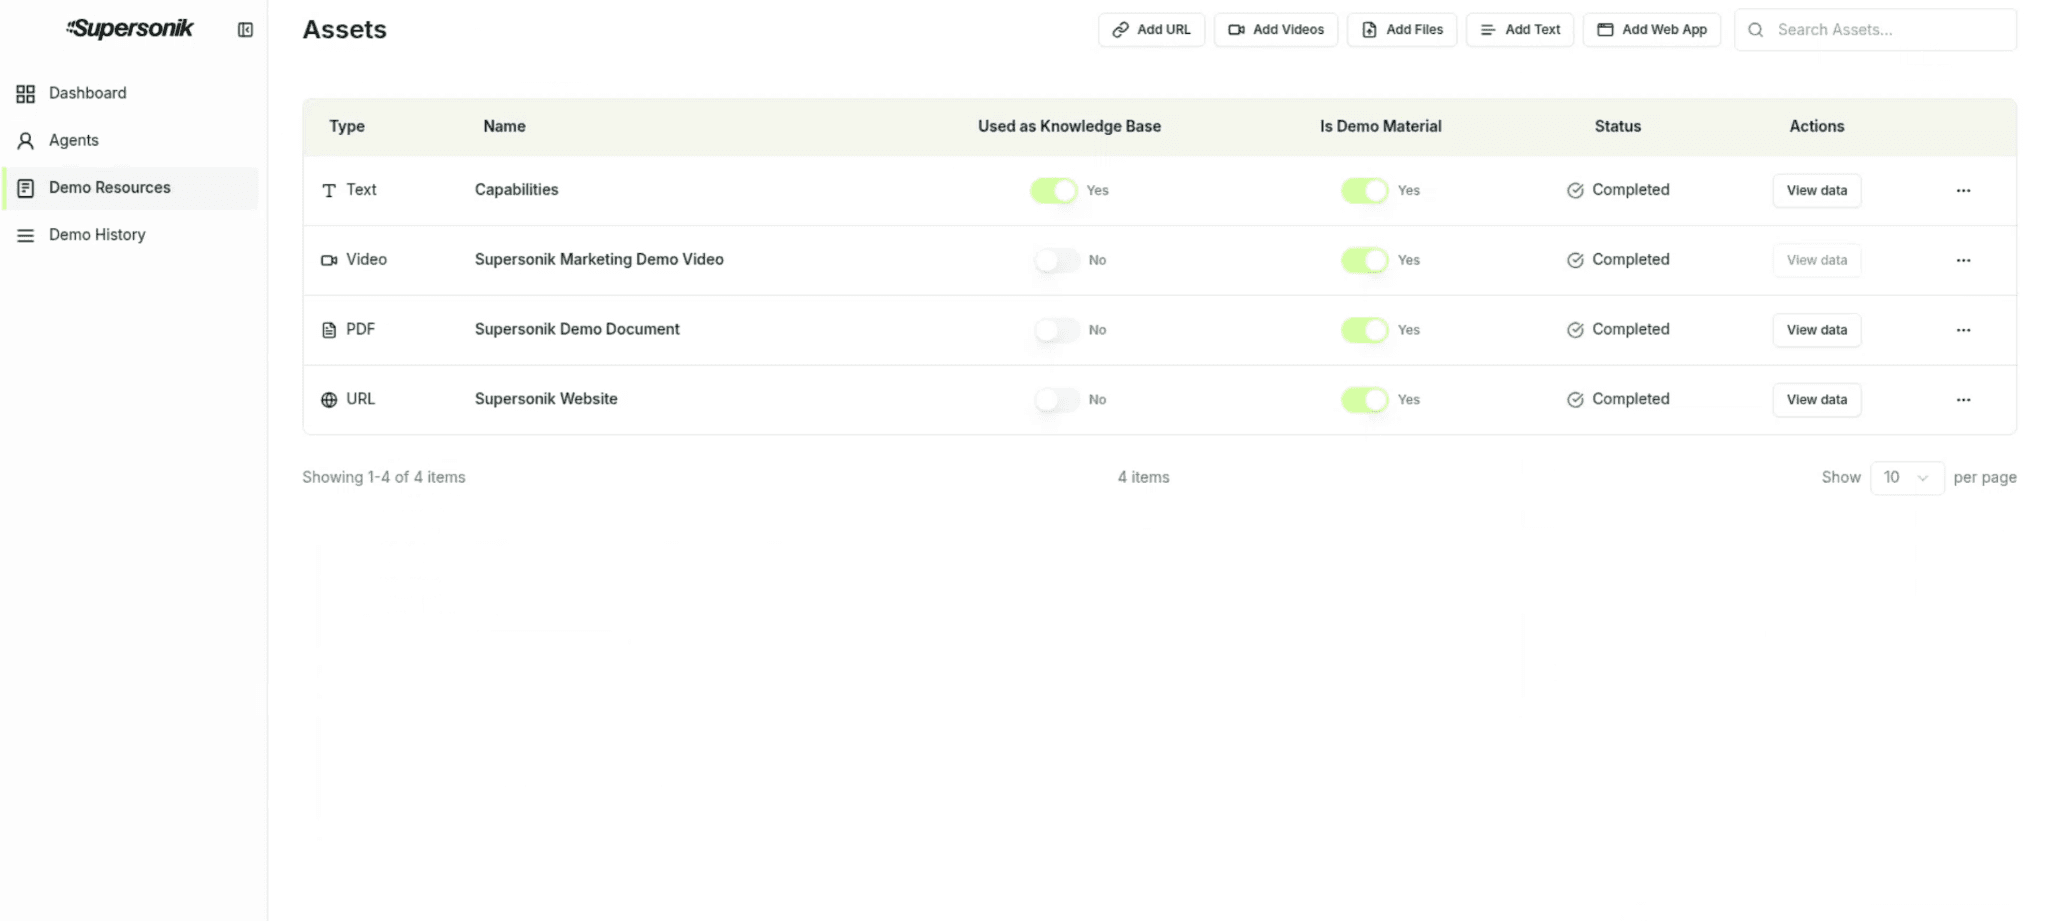Click the URL globe icon
The width and height of the screenshot is (2048, 921).
329,400
